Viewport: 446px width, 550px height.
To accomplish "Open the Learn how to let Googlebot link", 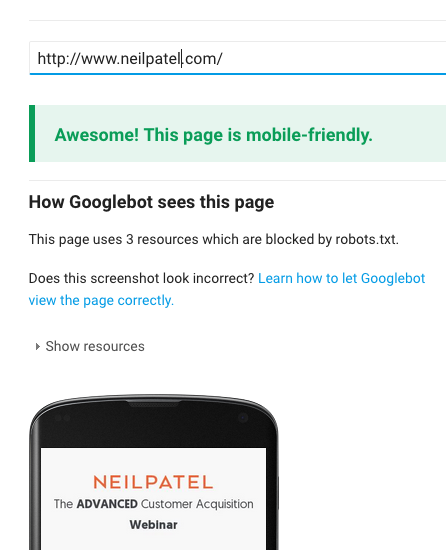I will [341, 279].
